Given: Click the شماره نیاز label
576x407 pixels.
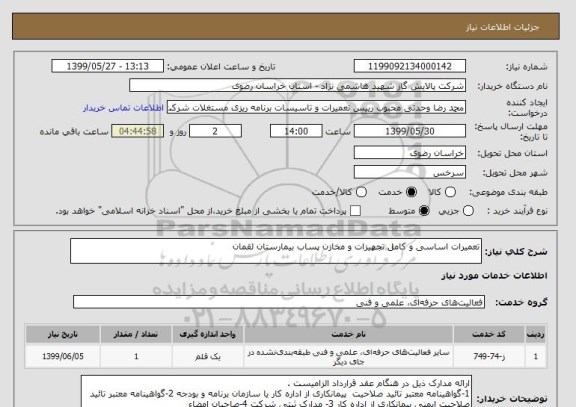Looking at the screenshot, I should click(527, 67).
